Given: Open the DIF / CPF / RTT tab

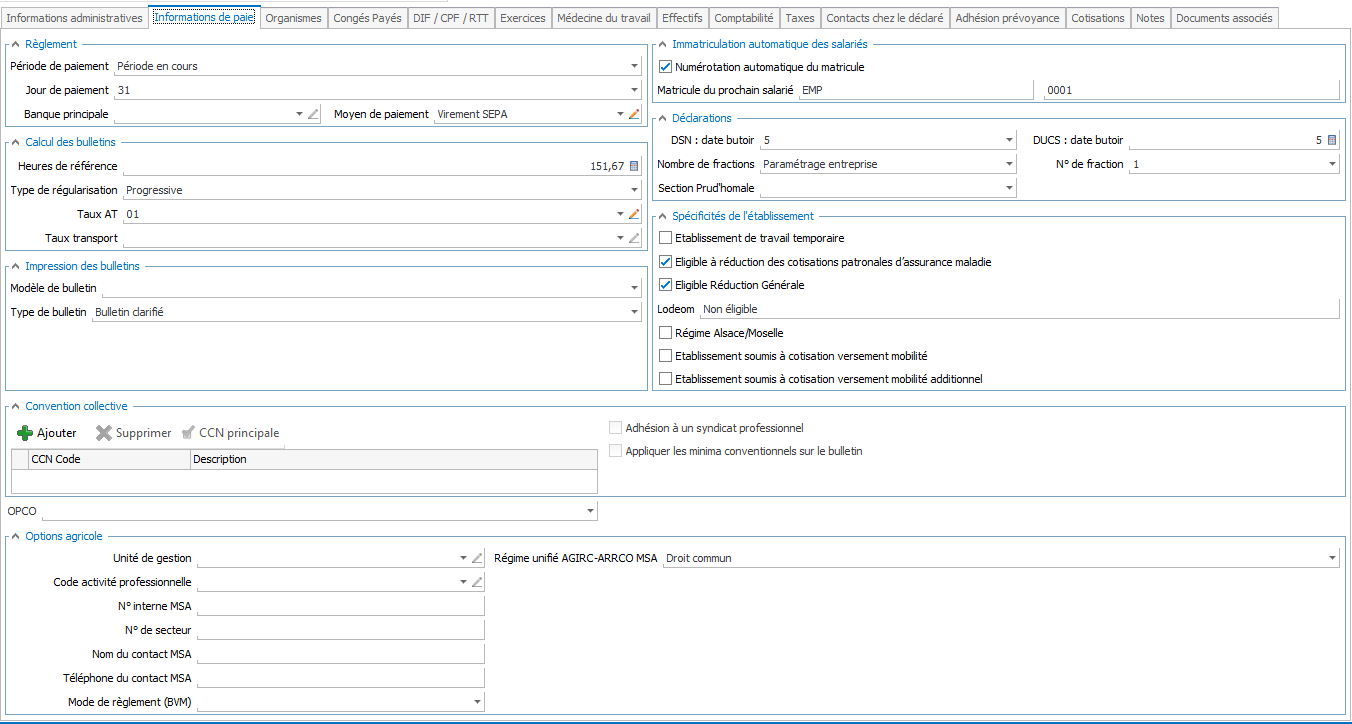Looking at the screenshot, I should click(x=451, y=18).
